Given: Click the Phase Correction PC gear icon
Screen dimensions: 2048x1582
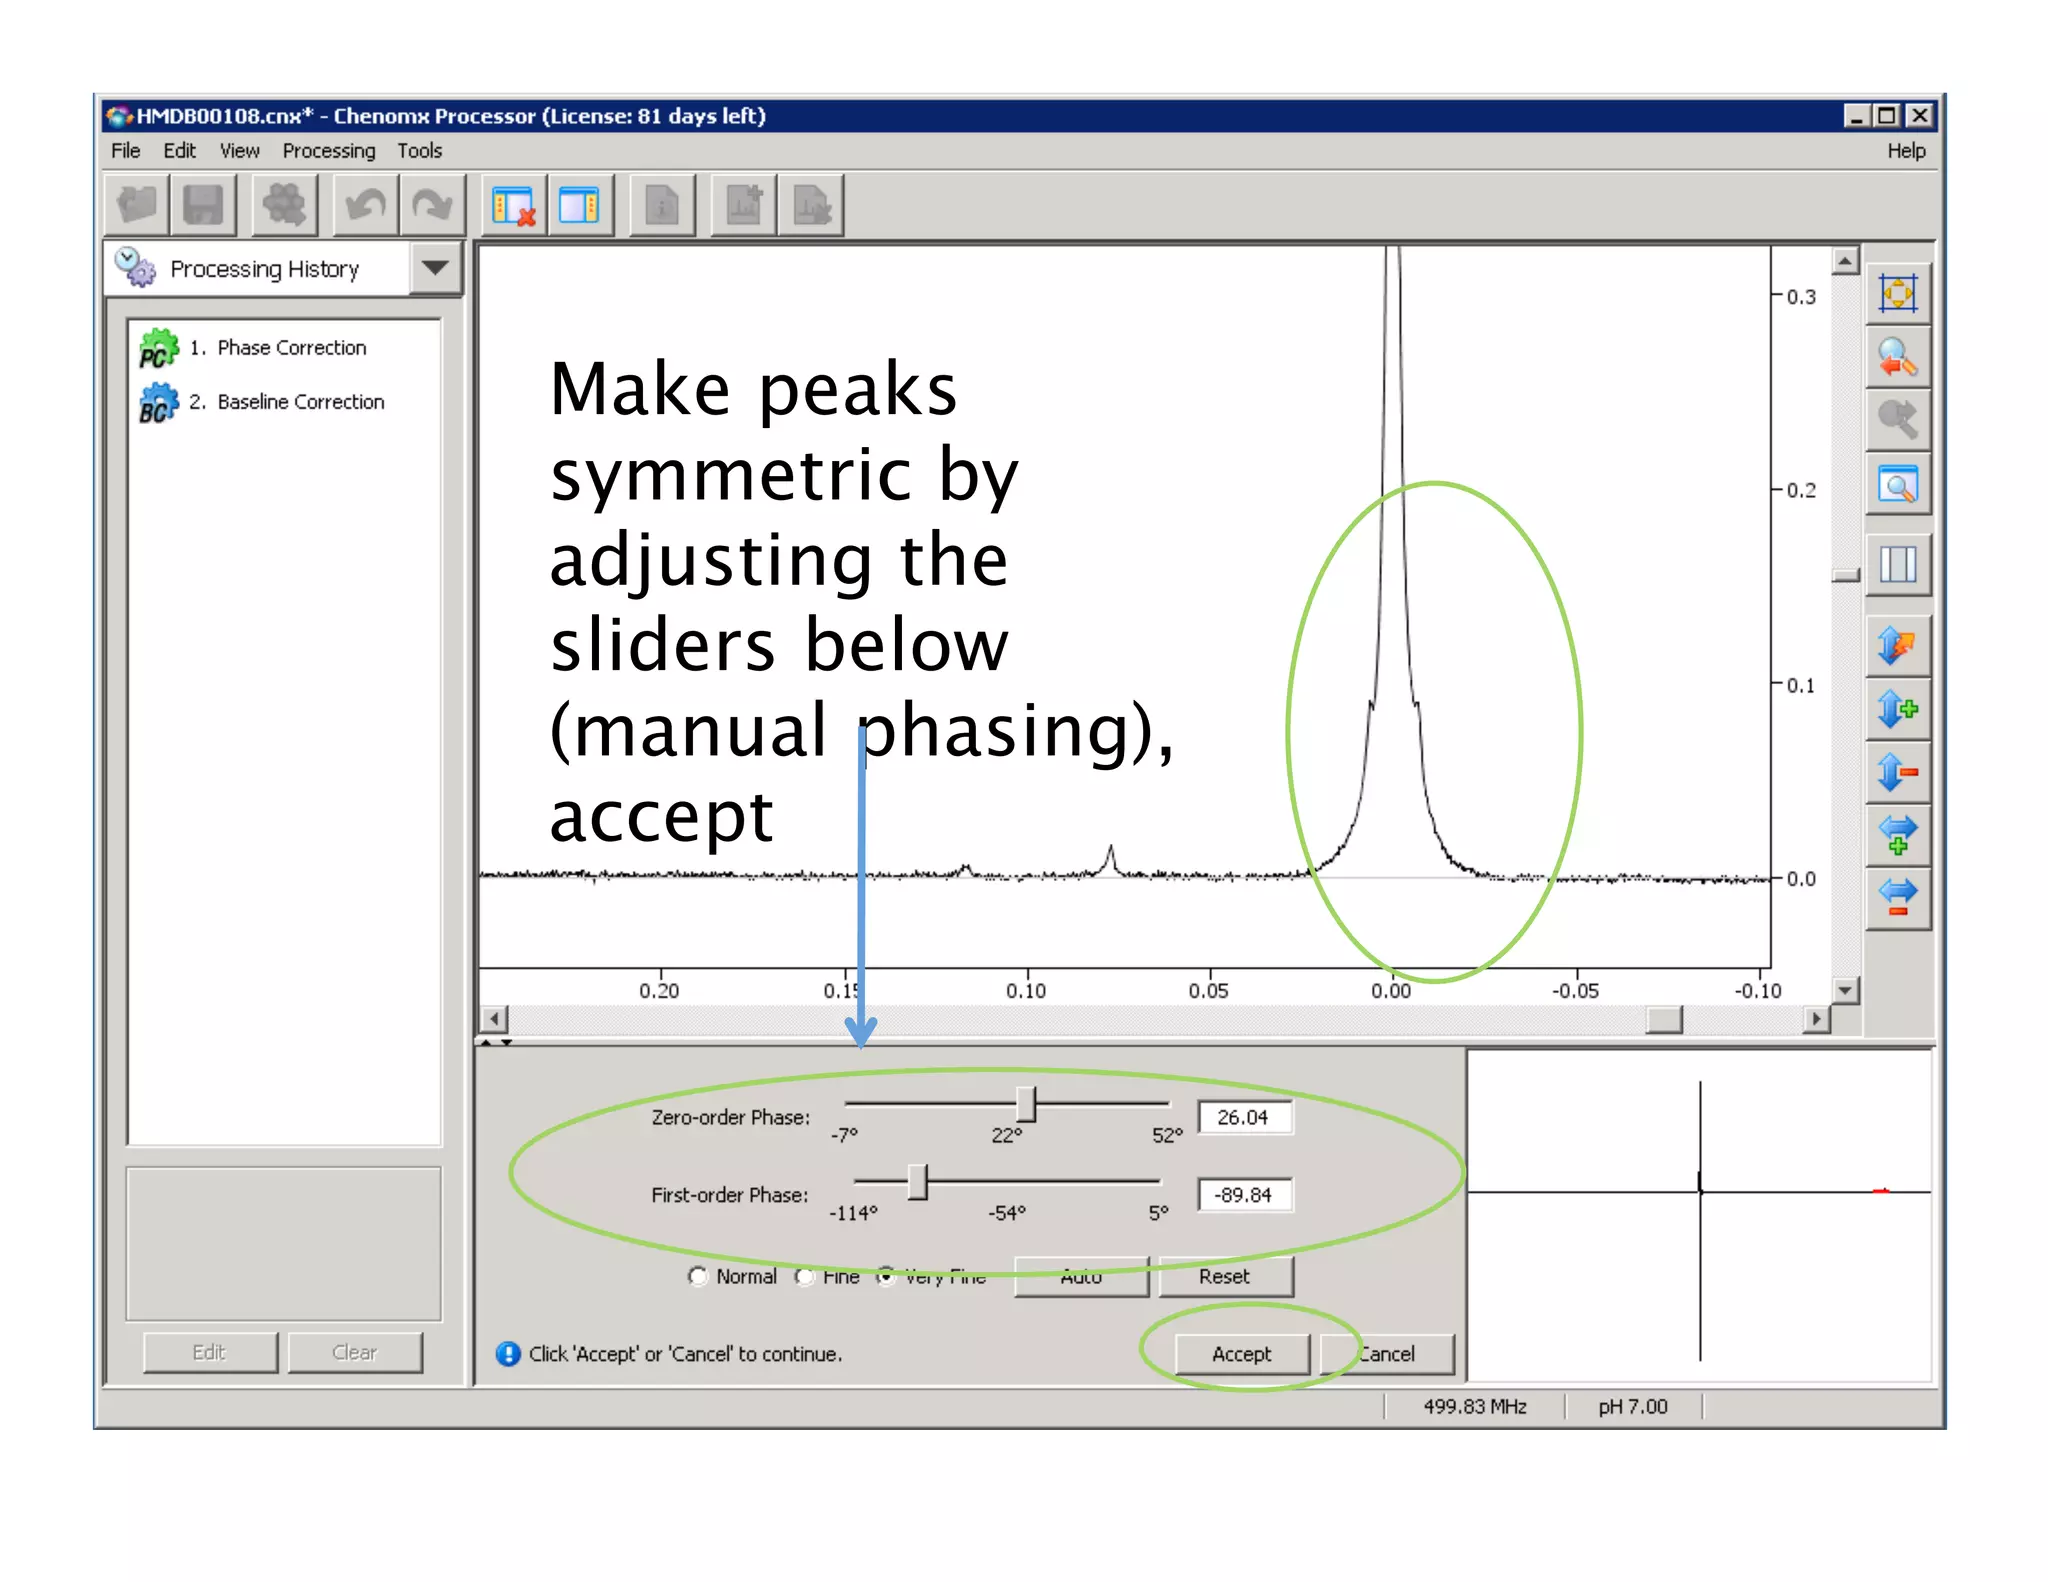Looking at the screenshot, I should 158,349.
